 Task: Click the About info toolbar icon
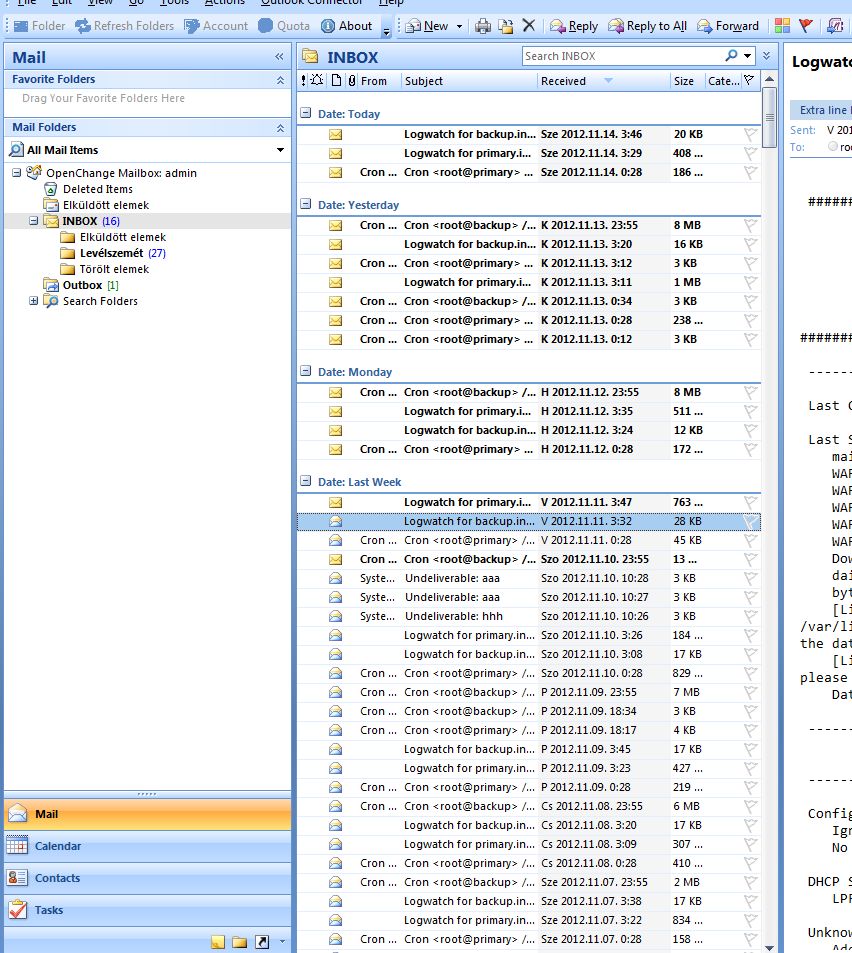click(346, 26)
